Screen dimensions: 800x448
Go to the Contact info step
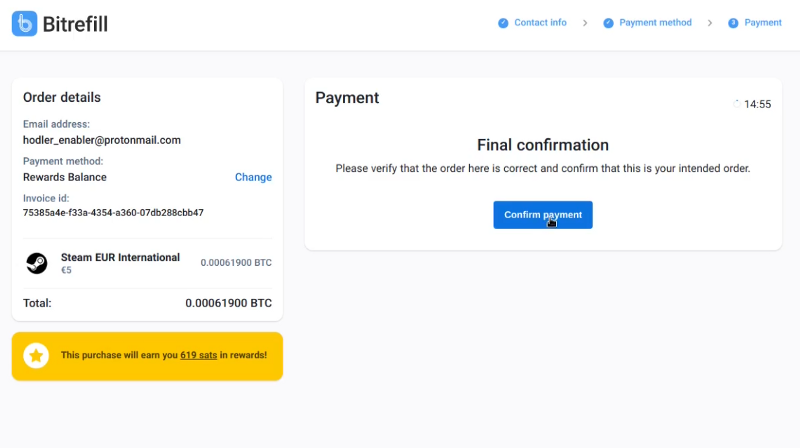click(x=540, y=22)
